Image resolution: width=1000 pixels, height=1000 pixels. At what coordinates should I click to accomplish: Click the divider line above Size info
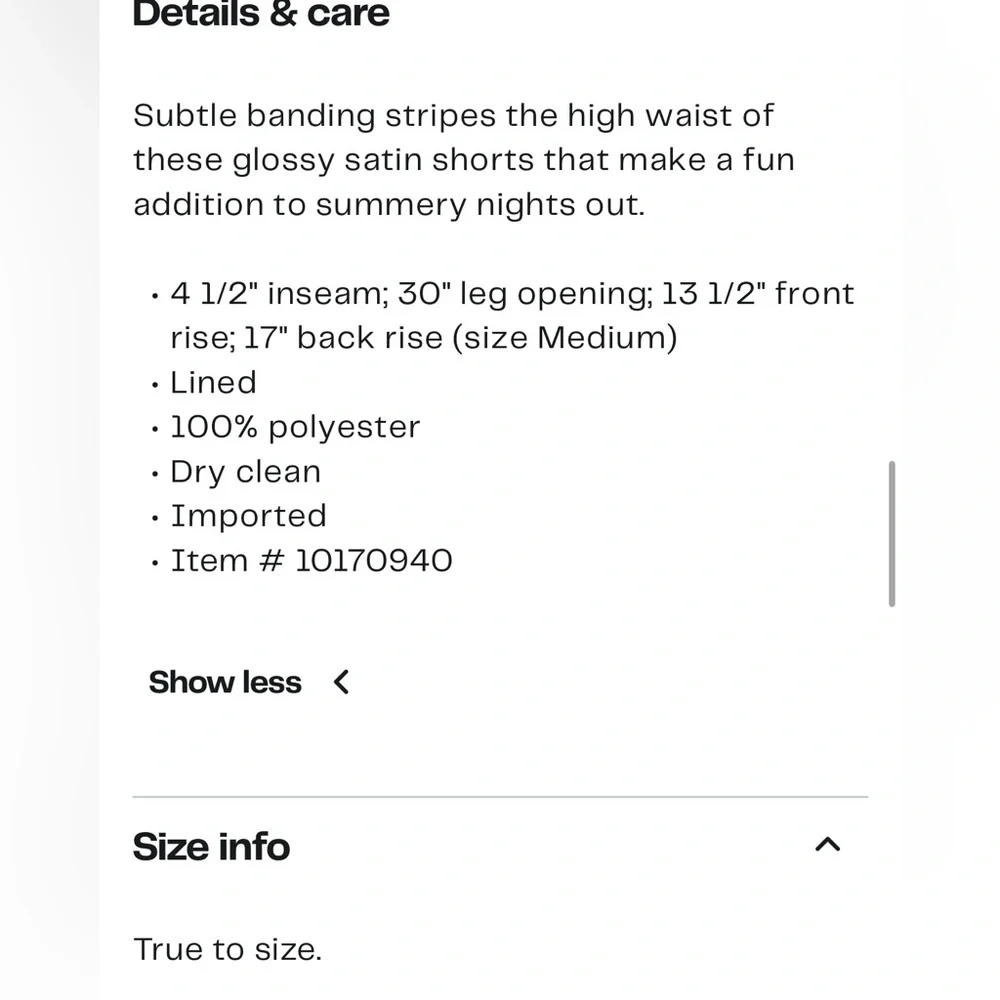pyautogui.click(x=500, y=797)
